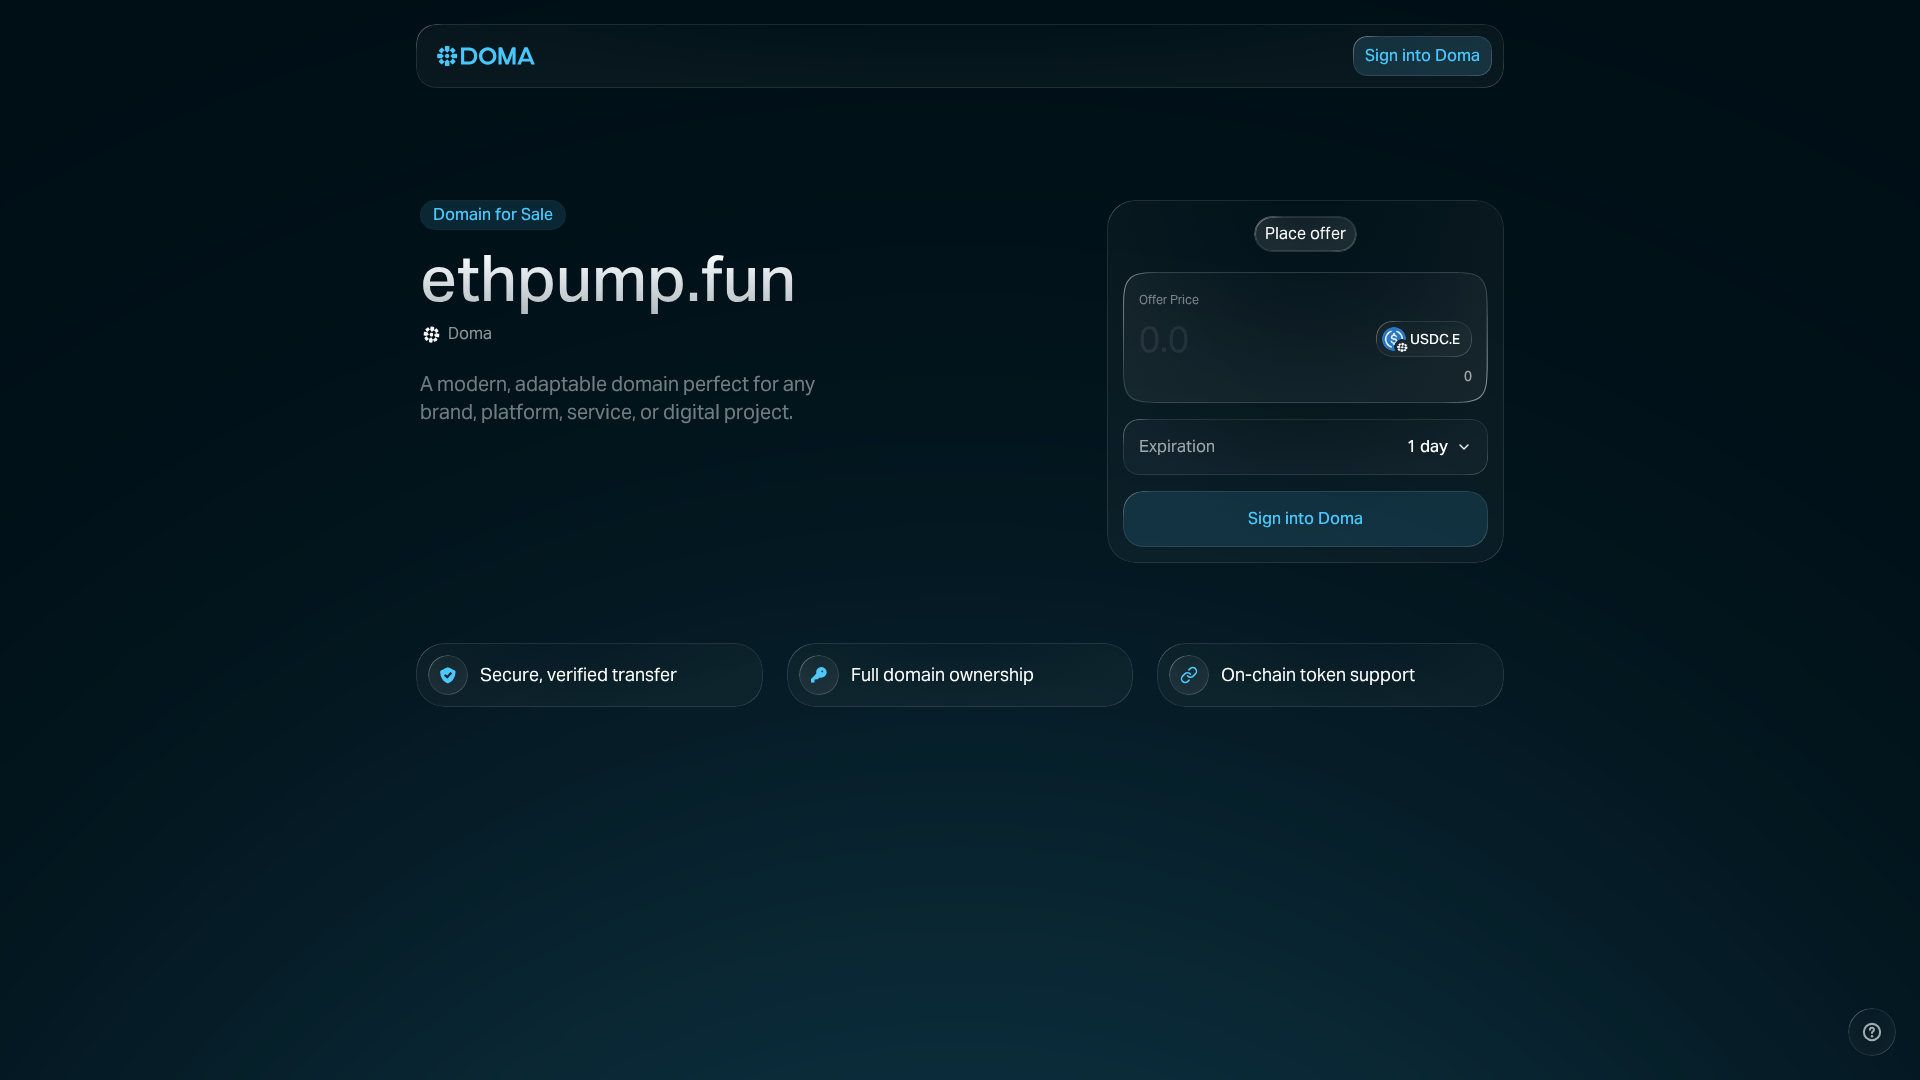Click the small Doma flower icon in the logo
This screenshot has height=1080, width=1920.
click(x=447, y=56)
